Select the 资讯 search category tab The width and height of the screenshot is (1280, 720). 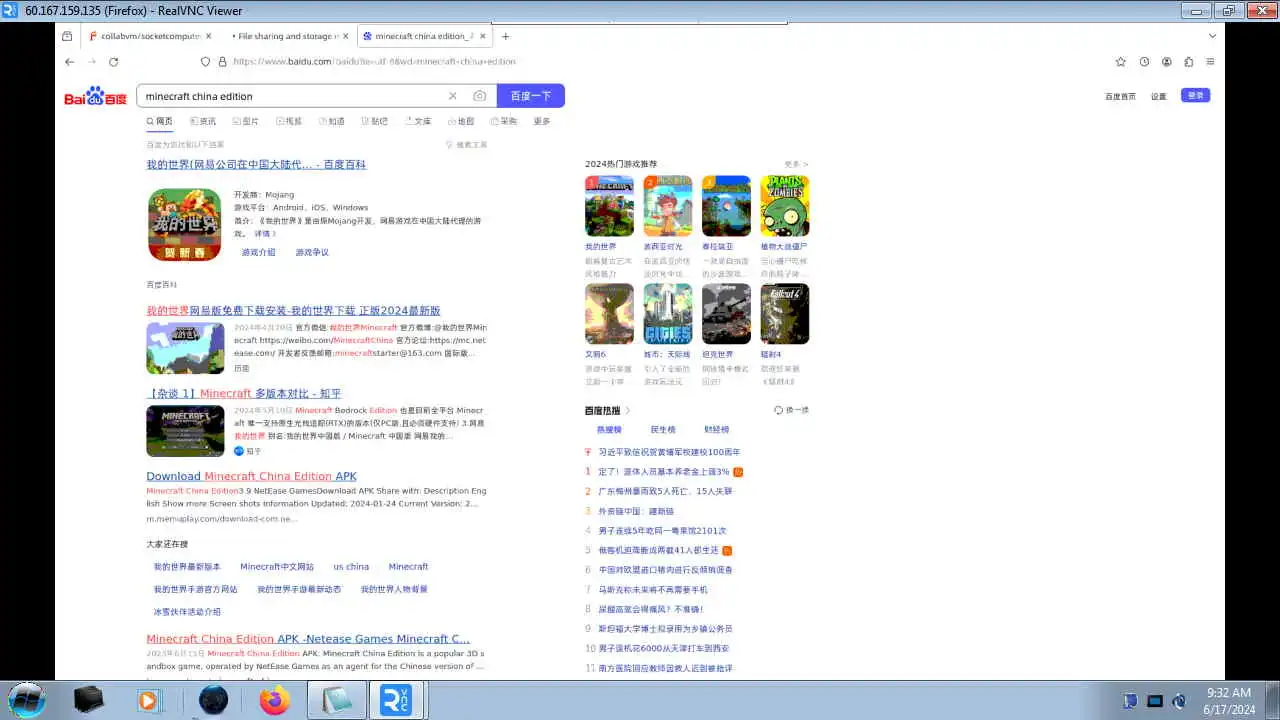203,121
